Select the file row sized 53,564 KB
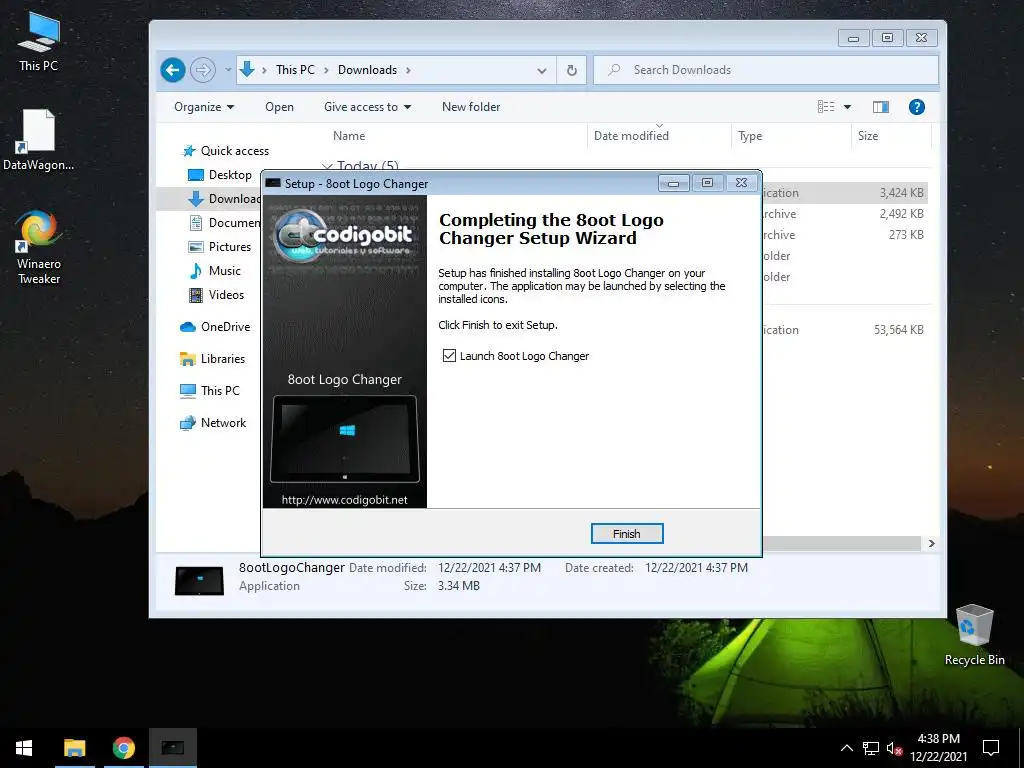Screen dimensions: 1024x768 click(x=844, y=330)
